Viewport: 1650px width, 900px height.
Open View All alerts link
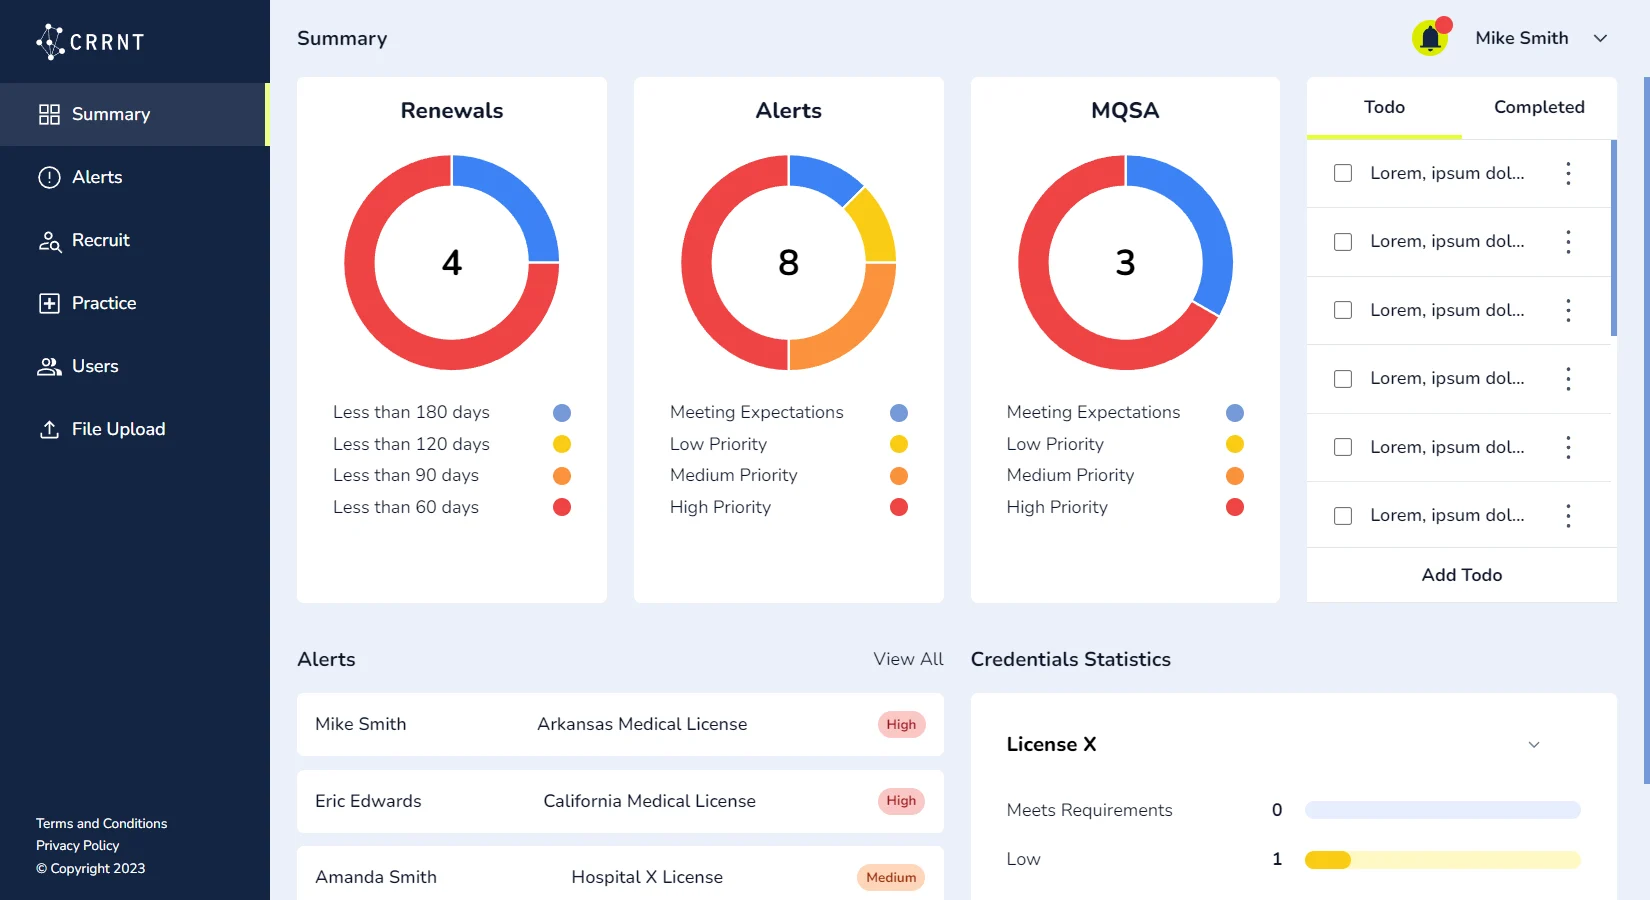(907, 659)
